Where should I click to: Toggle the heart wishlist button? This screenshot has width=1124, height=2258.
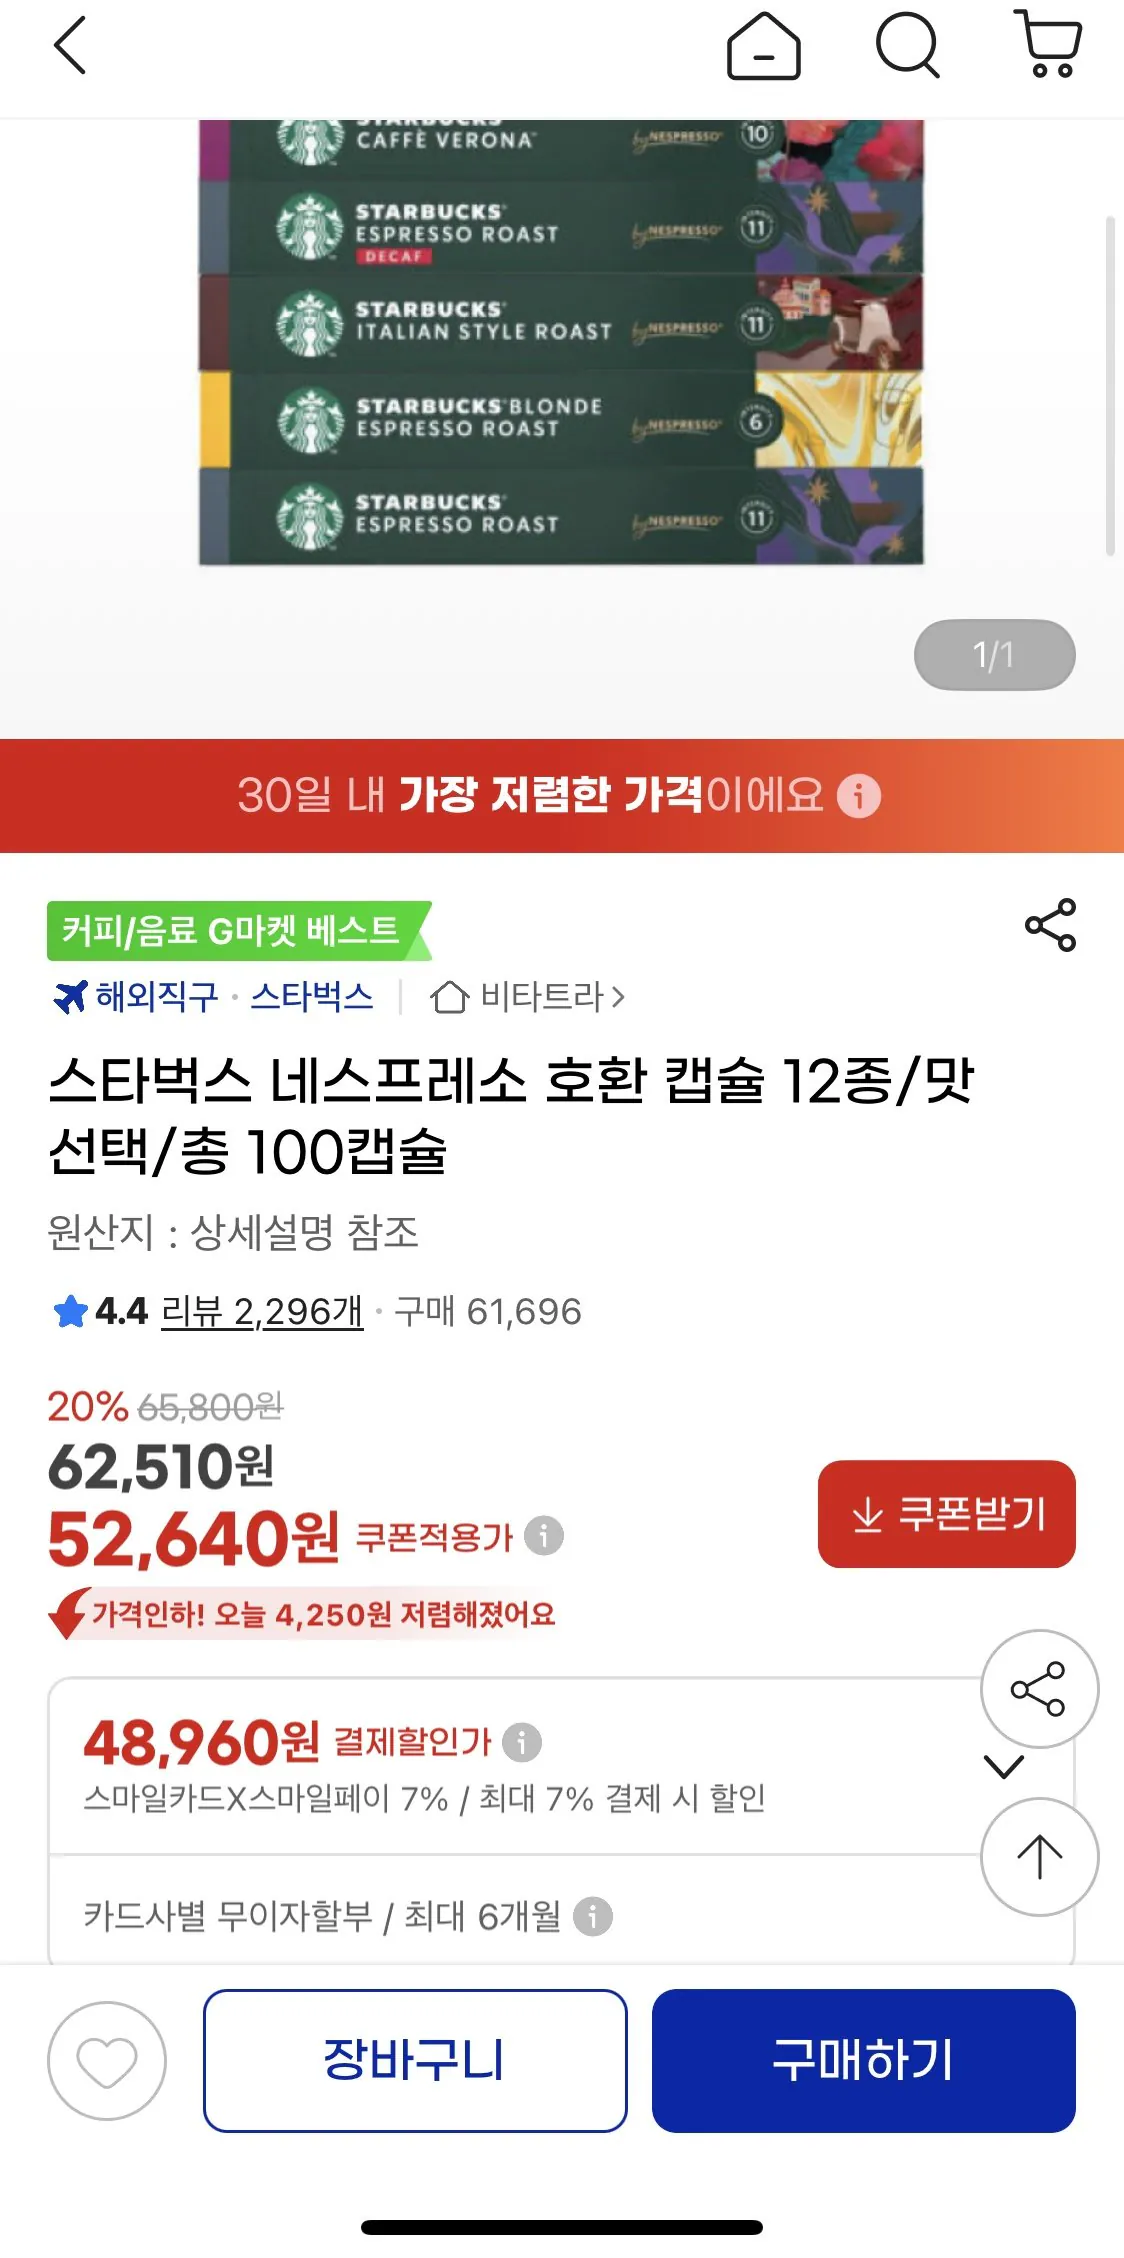pyautogui.click(x=107, y=2060)
